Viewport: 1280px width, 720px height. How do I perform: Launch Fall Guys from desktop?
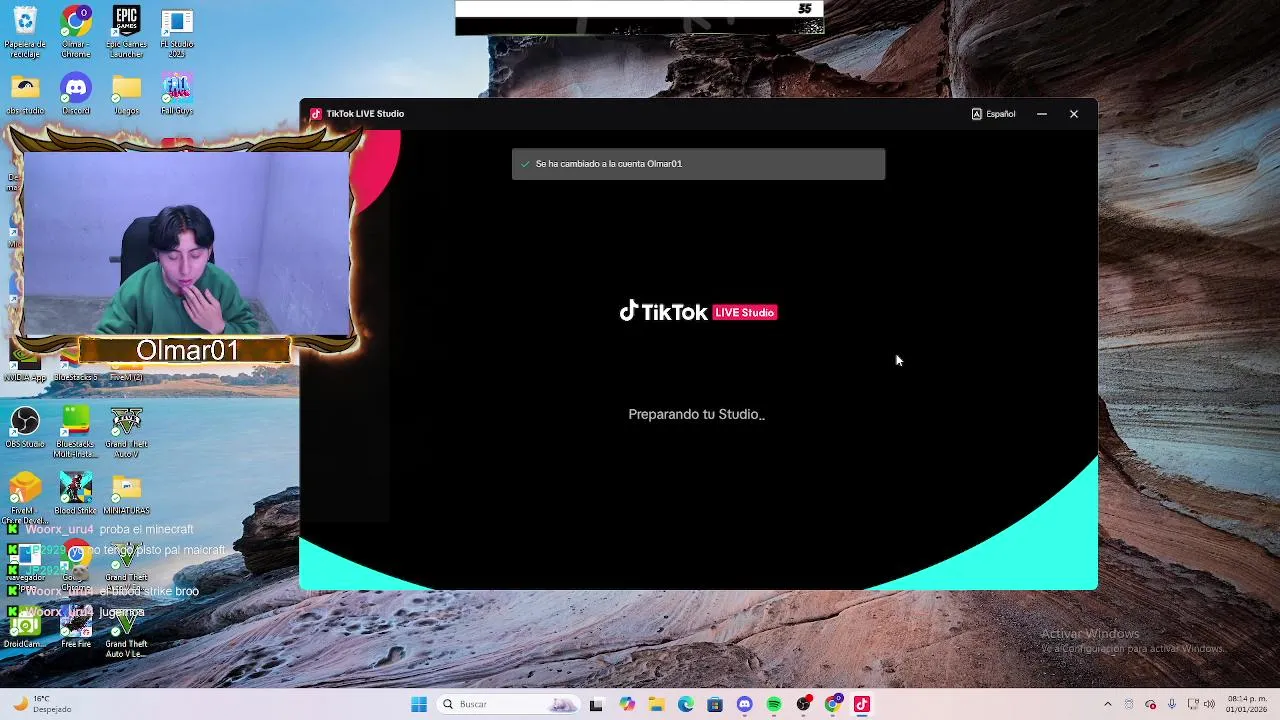pos(177,95)
